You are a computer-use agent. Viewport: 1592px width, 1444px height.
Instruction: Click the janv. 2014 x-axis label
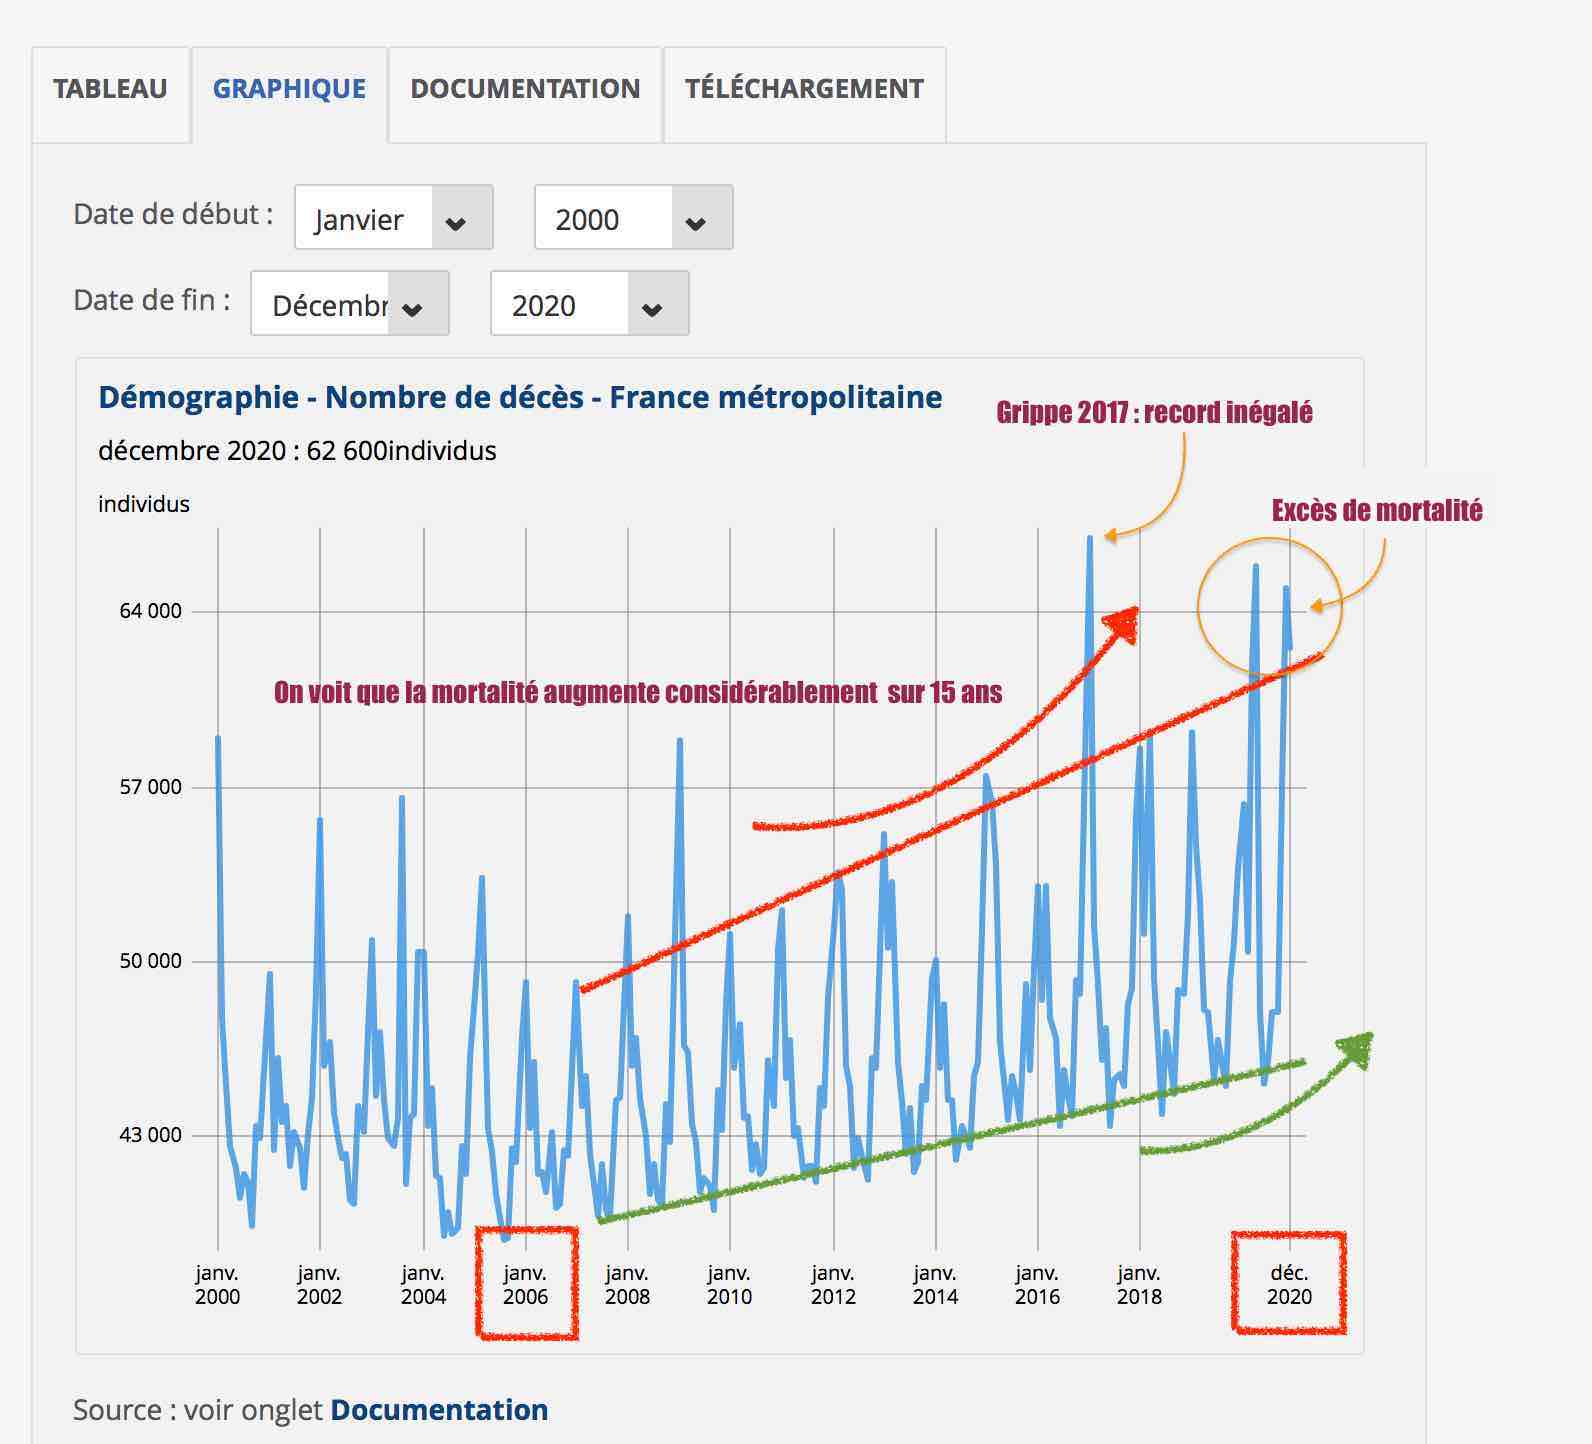pyautogui.click(x=936, y=1285)
